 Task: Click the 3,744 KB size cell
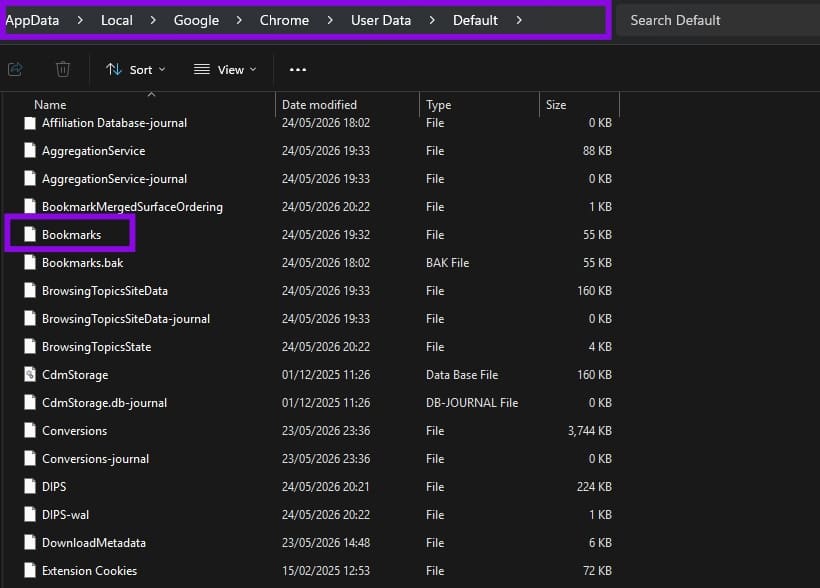tap(589, 431)
